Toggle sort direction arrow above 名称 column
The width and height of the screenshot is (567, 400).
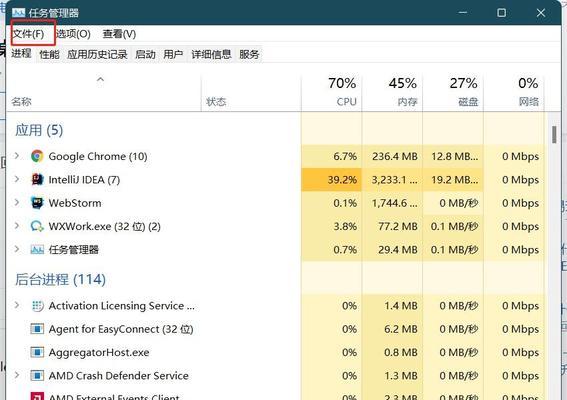coord(101,79)
